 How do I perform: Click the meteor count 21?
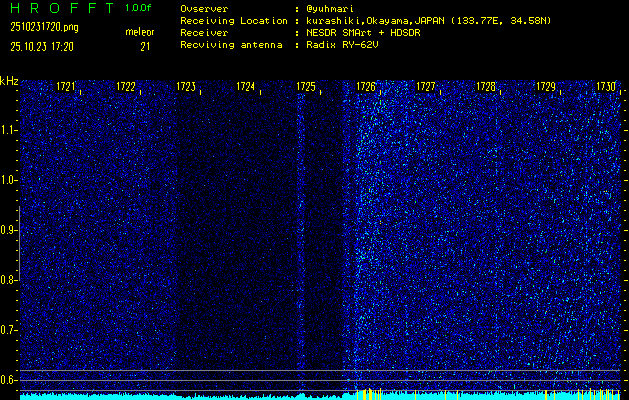(145, 47)
